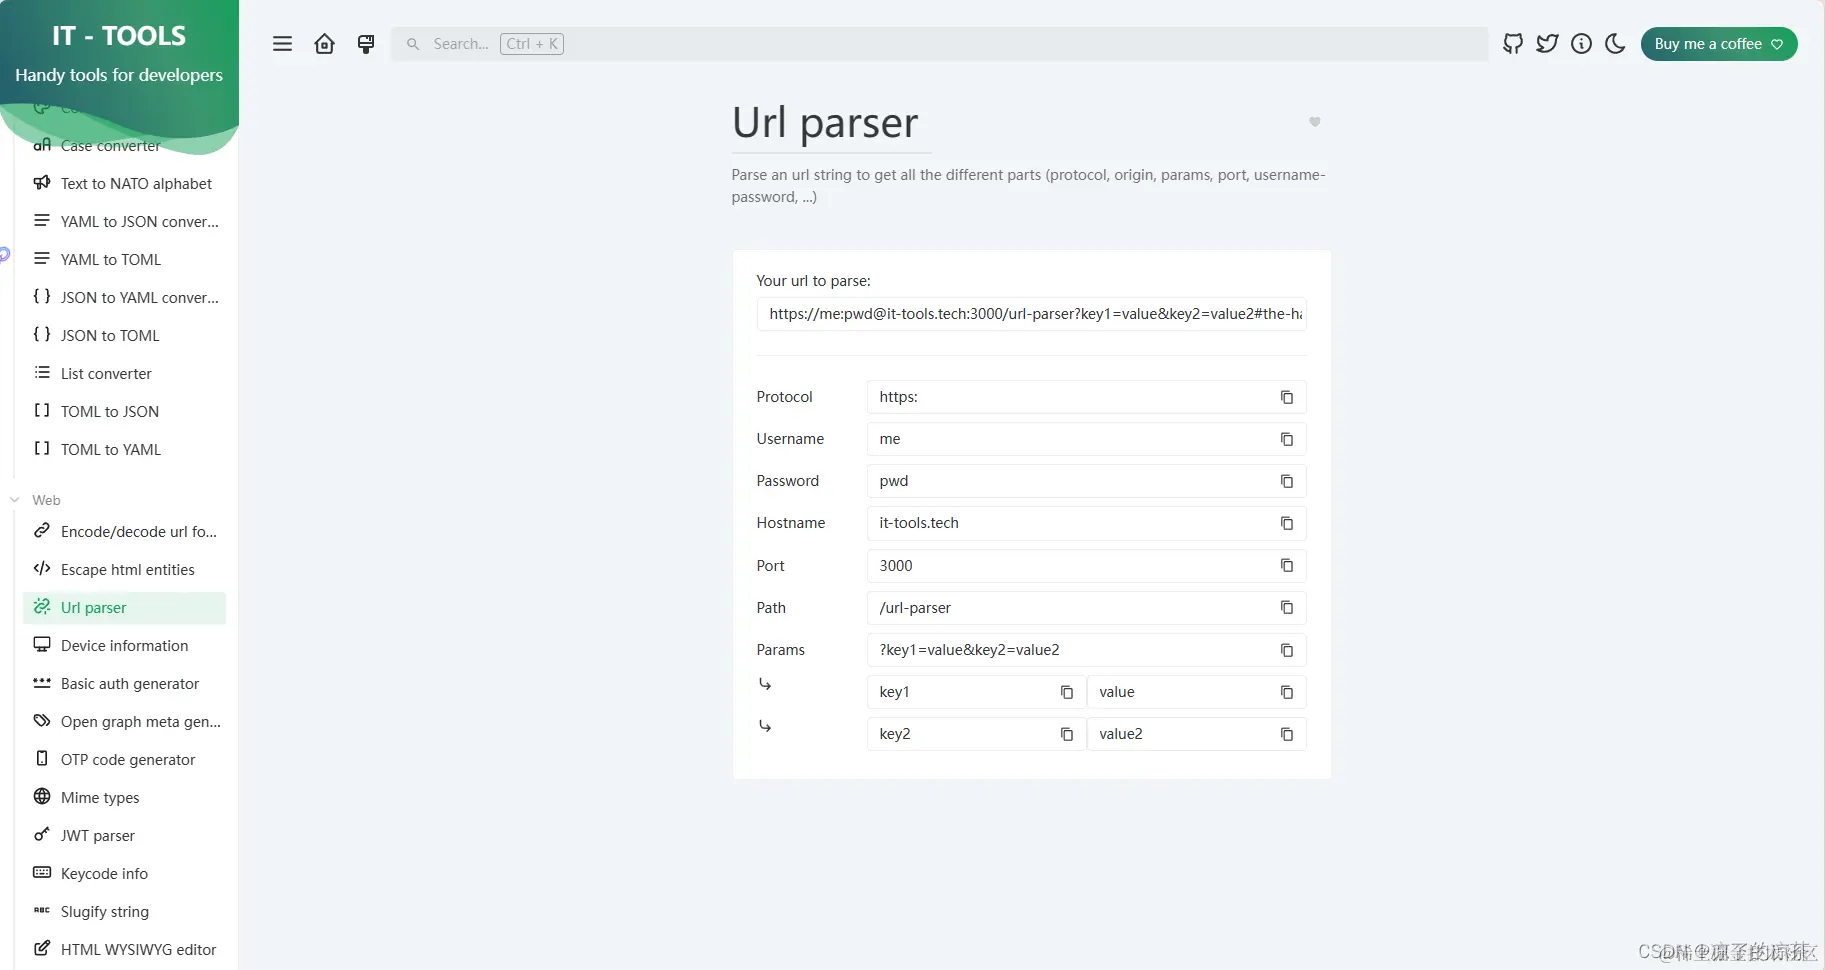Viewport: 1825px width, 970px height.
Task: Copy the key1 field
Action: click(x=1067, y=692)
